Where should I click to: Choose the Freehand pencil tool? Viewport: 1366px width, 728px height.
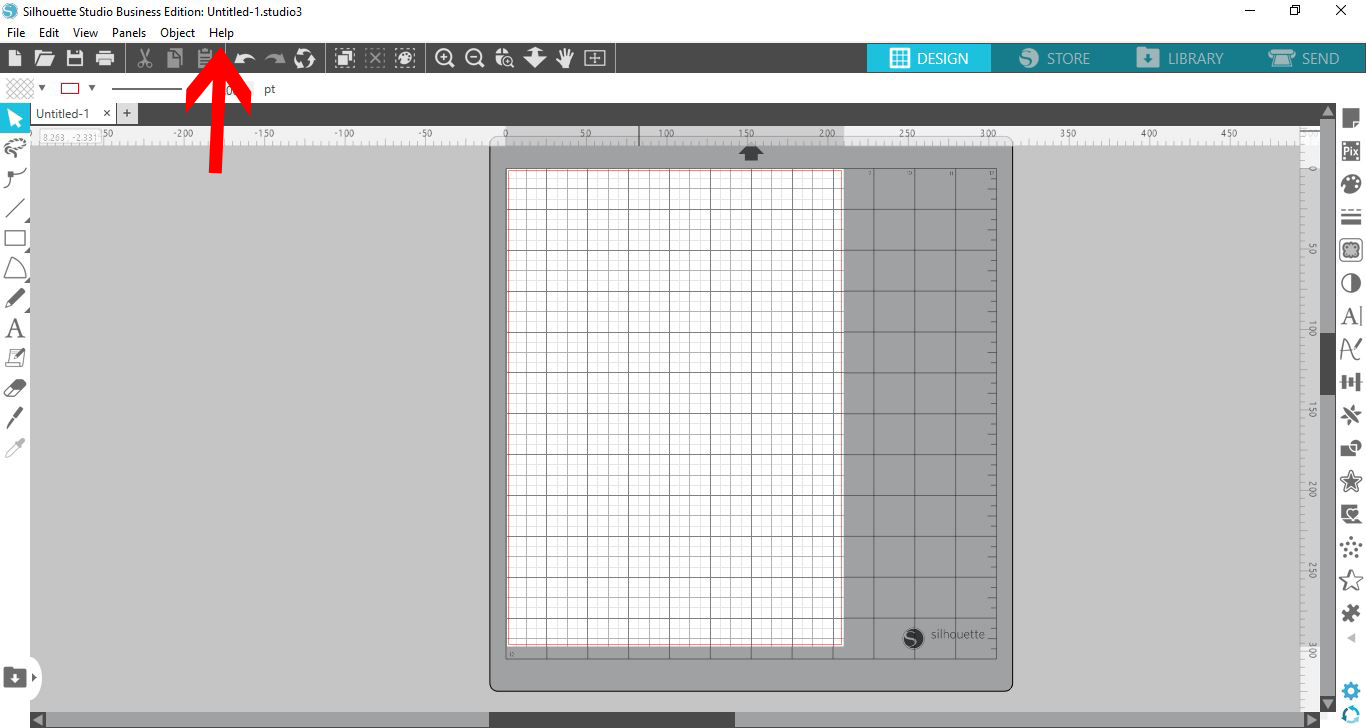tap(15, 298)
